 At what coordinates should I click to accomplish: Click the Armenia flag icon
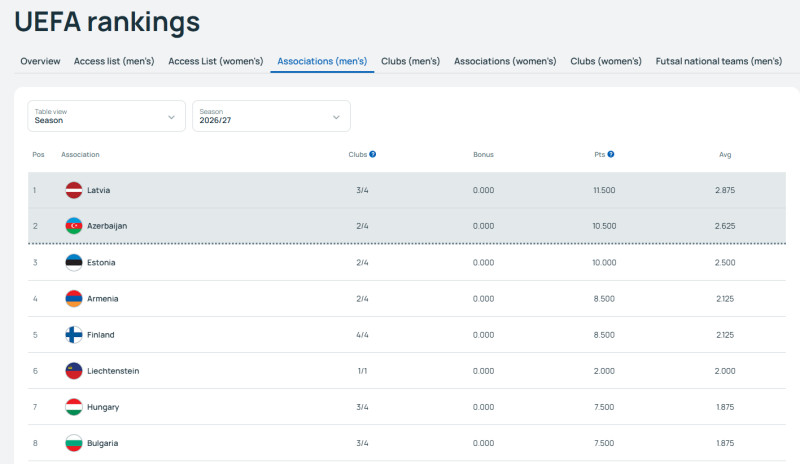point(74,299)
